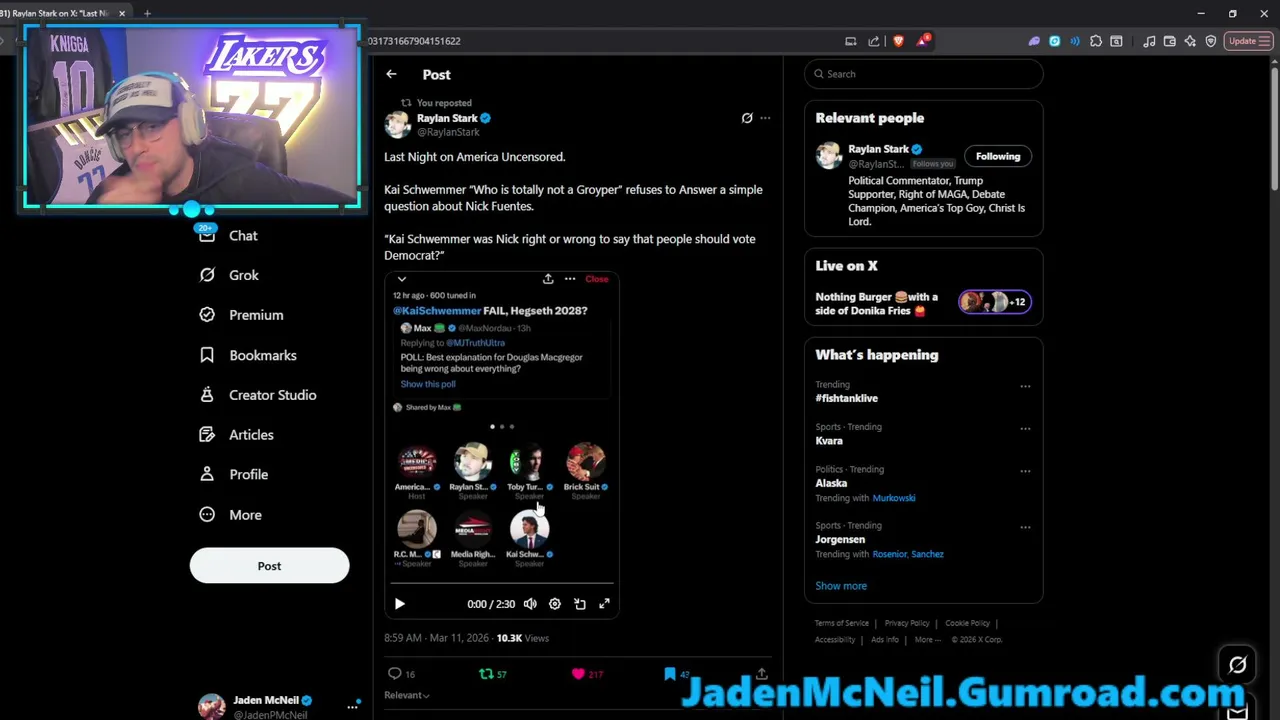Screen dimensions: 1280x720
Task: Click the share icon under the post
Action: (762, 674)
